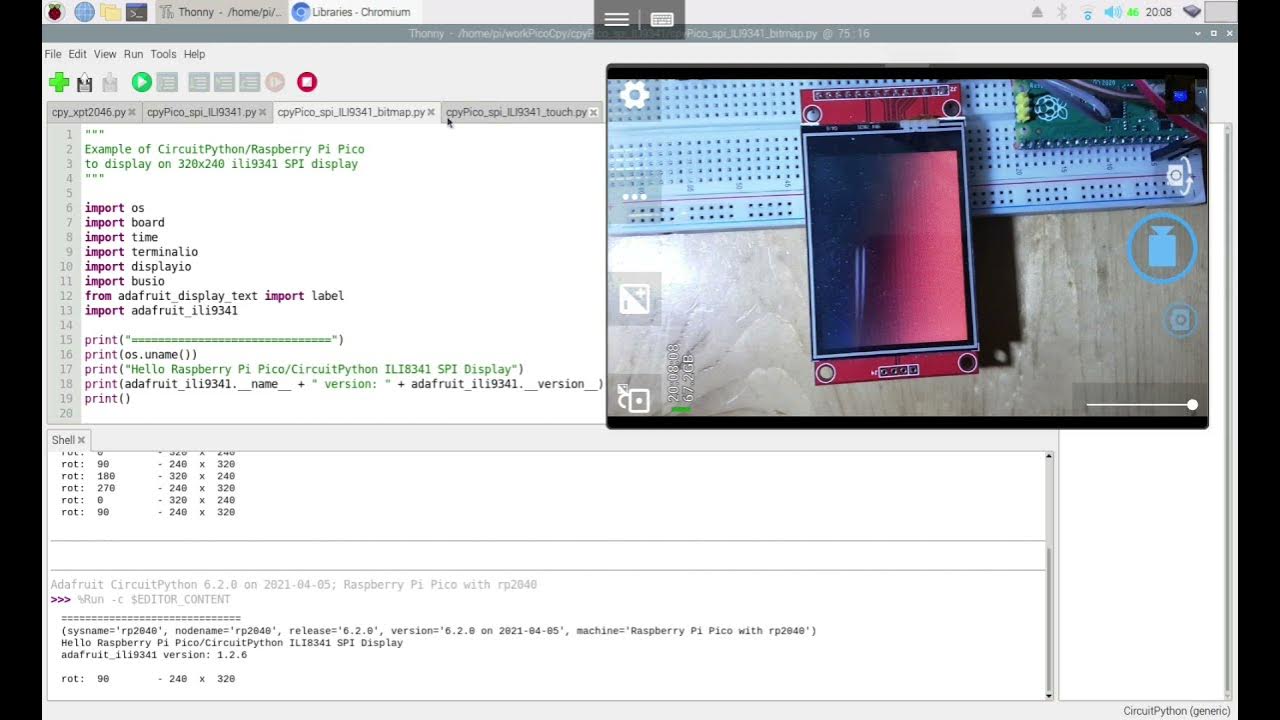Click the green New file plus icon

pos(58,82)
